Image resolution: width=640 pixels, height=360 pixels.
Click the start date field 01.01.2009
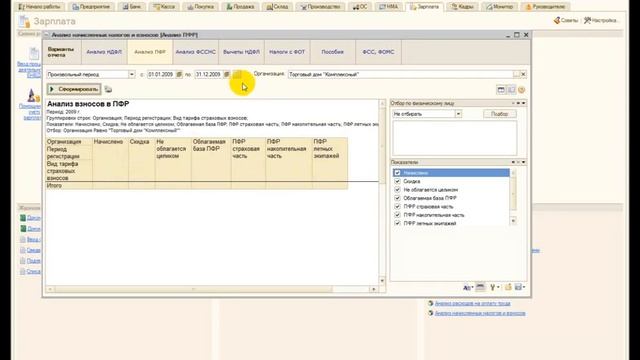161,75
